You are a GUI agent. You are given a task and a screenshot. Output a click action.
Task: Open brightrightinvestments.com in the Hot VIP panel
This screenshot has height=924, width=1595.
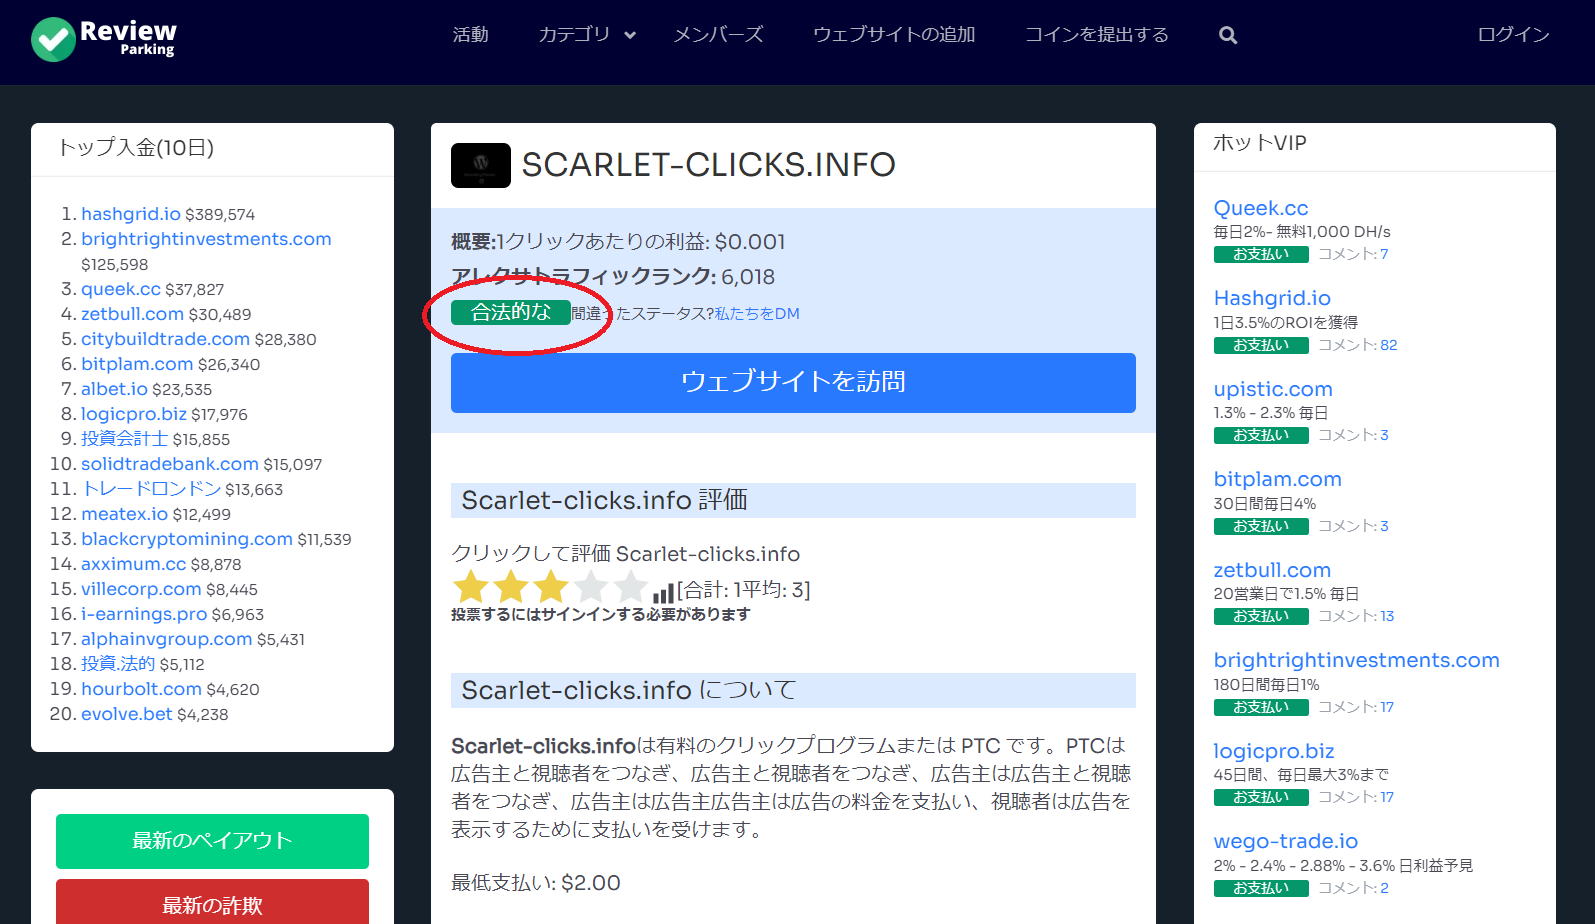[x=1357, y=660]
